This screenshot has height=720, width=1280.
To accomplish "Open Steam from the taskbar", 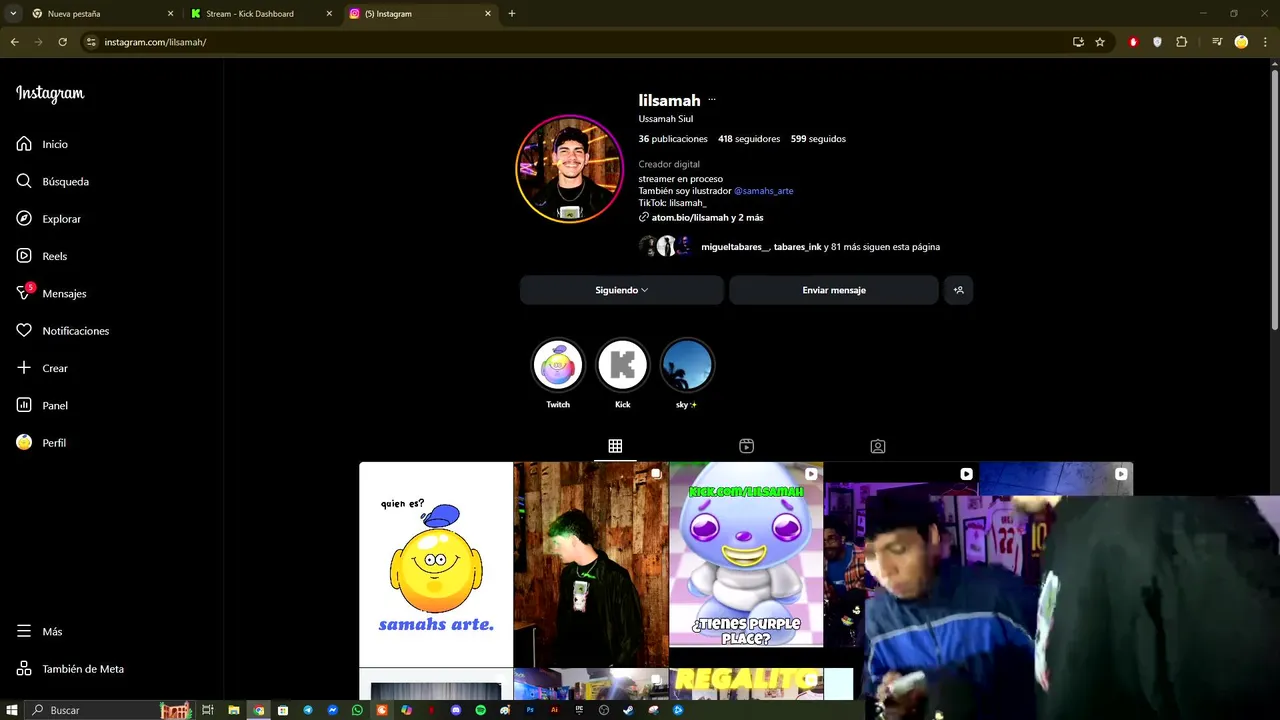I will (x=628, y=710).
